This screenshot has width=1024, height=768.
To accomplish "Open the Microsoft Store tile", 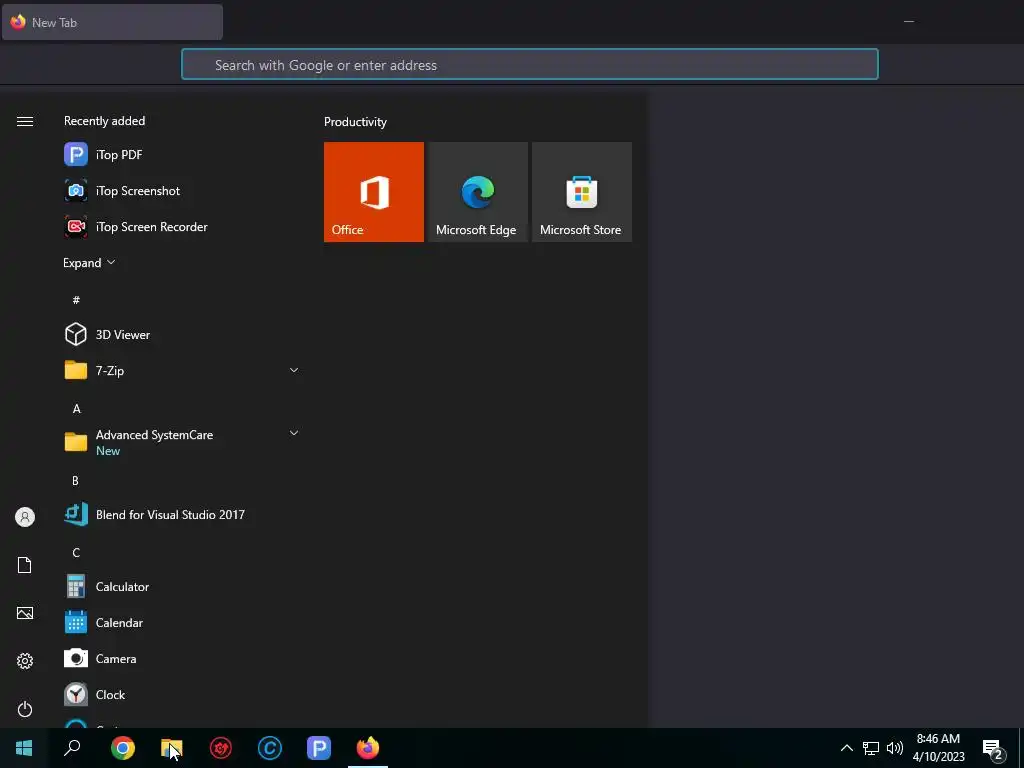I will [582, 192].
